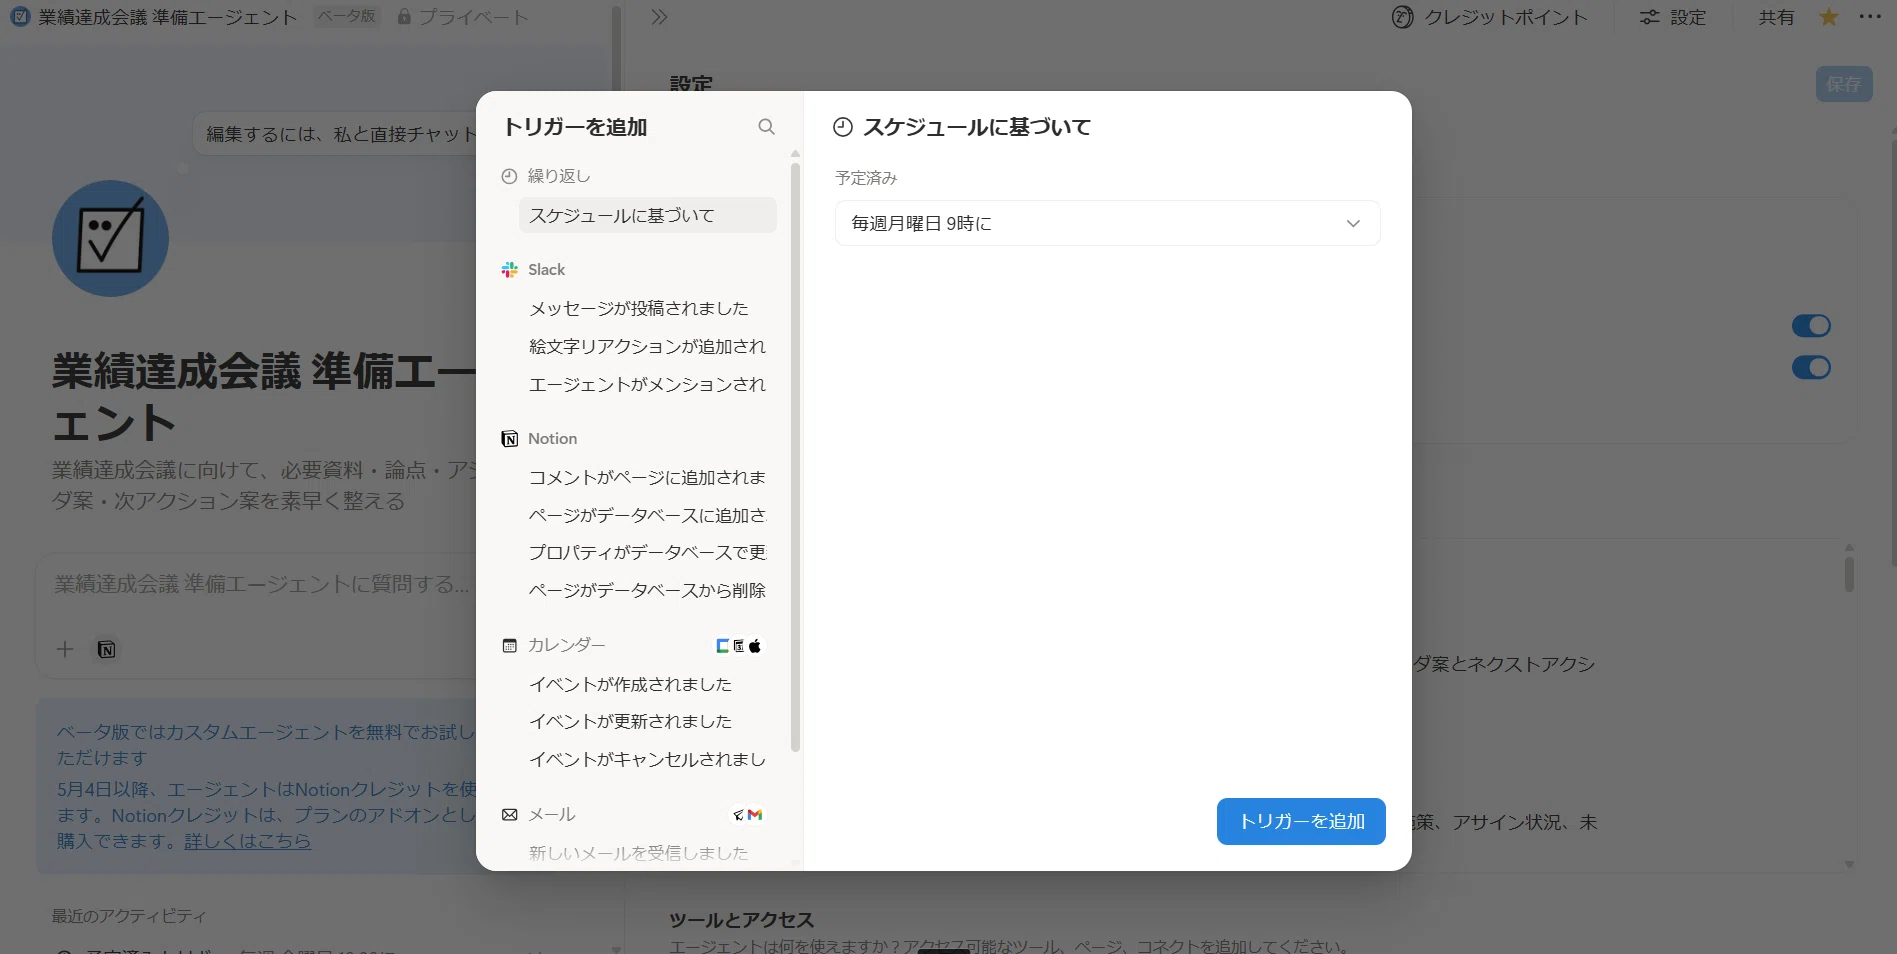Click the mail provider icons
The height and width of the screenshot is (954, 1897).
tap(747, 815)
